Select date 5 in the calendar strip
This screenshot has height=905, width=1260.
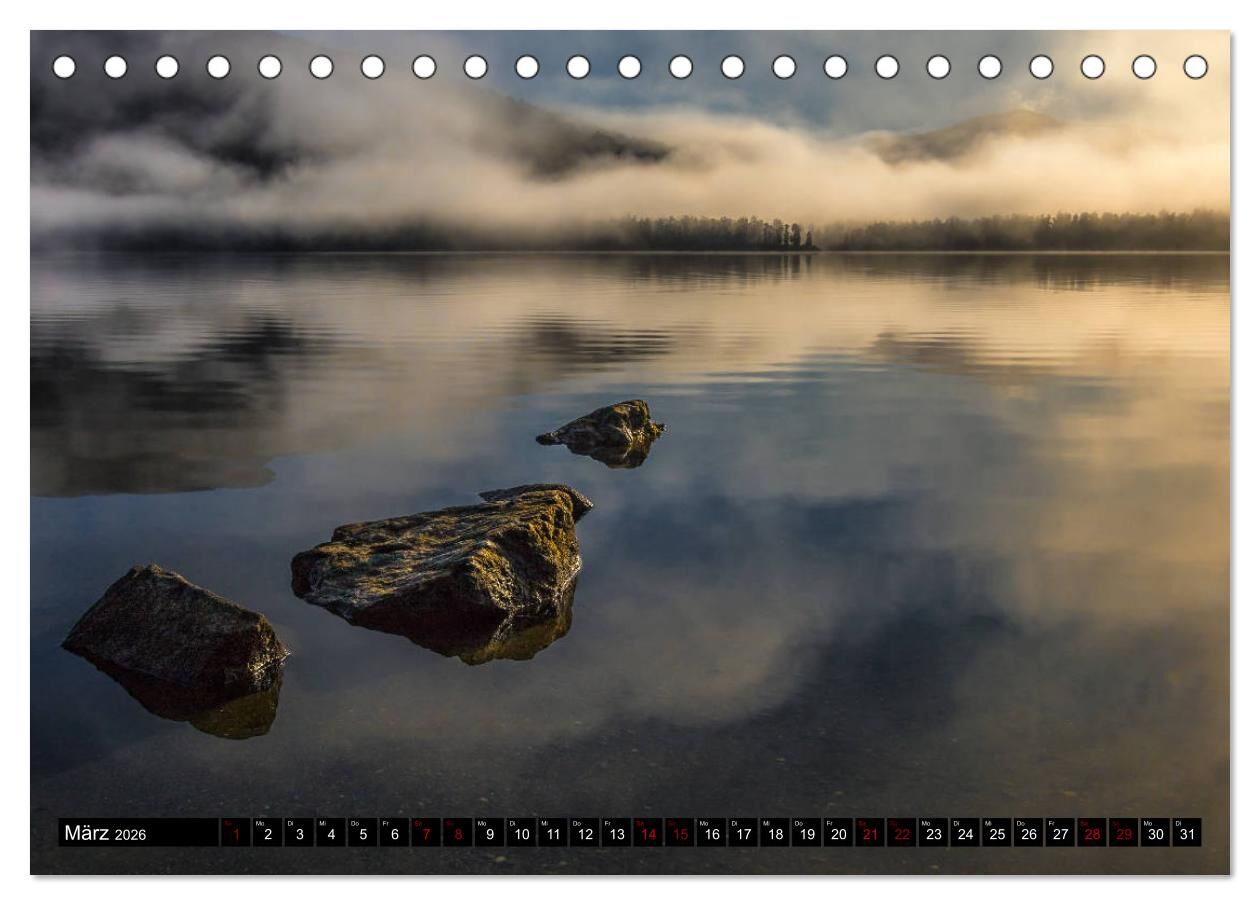pos(362,833)
